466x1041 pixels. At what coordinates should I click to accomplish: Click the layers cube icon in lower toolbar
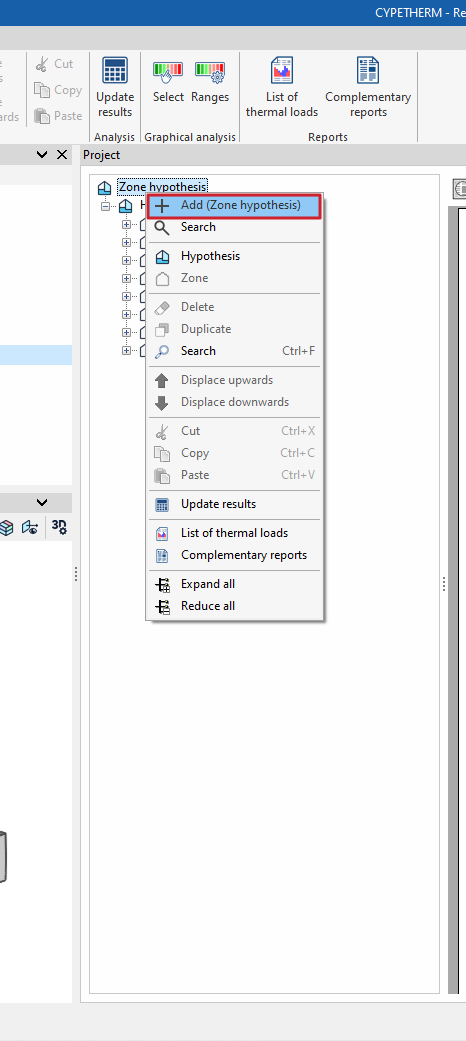coord(7,527)
